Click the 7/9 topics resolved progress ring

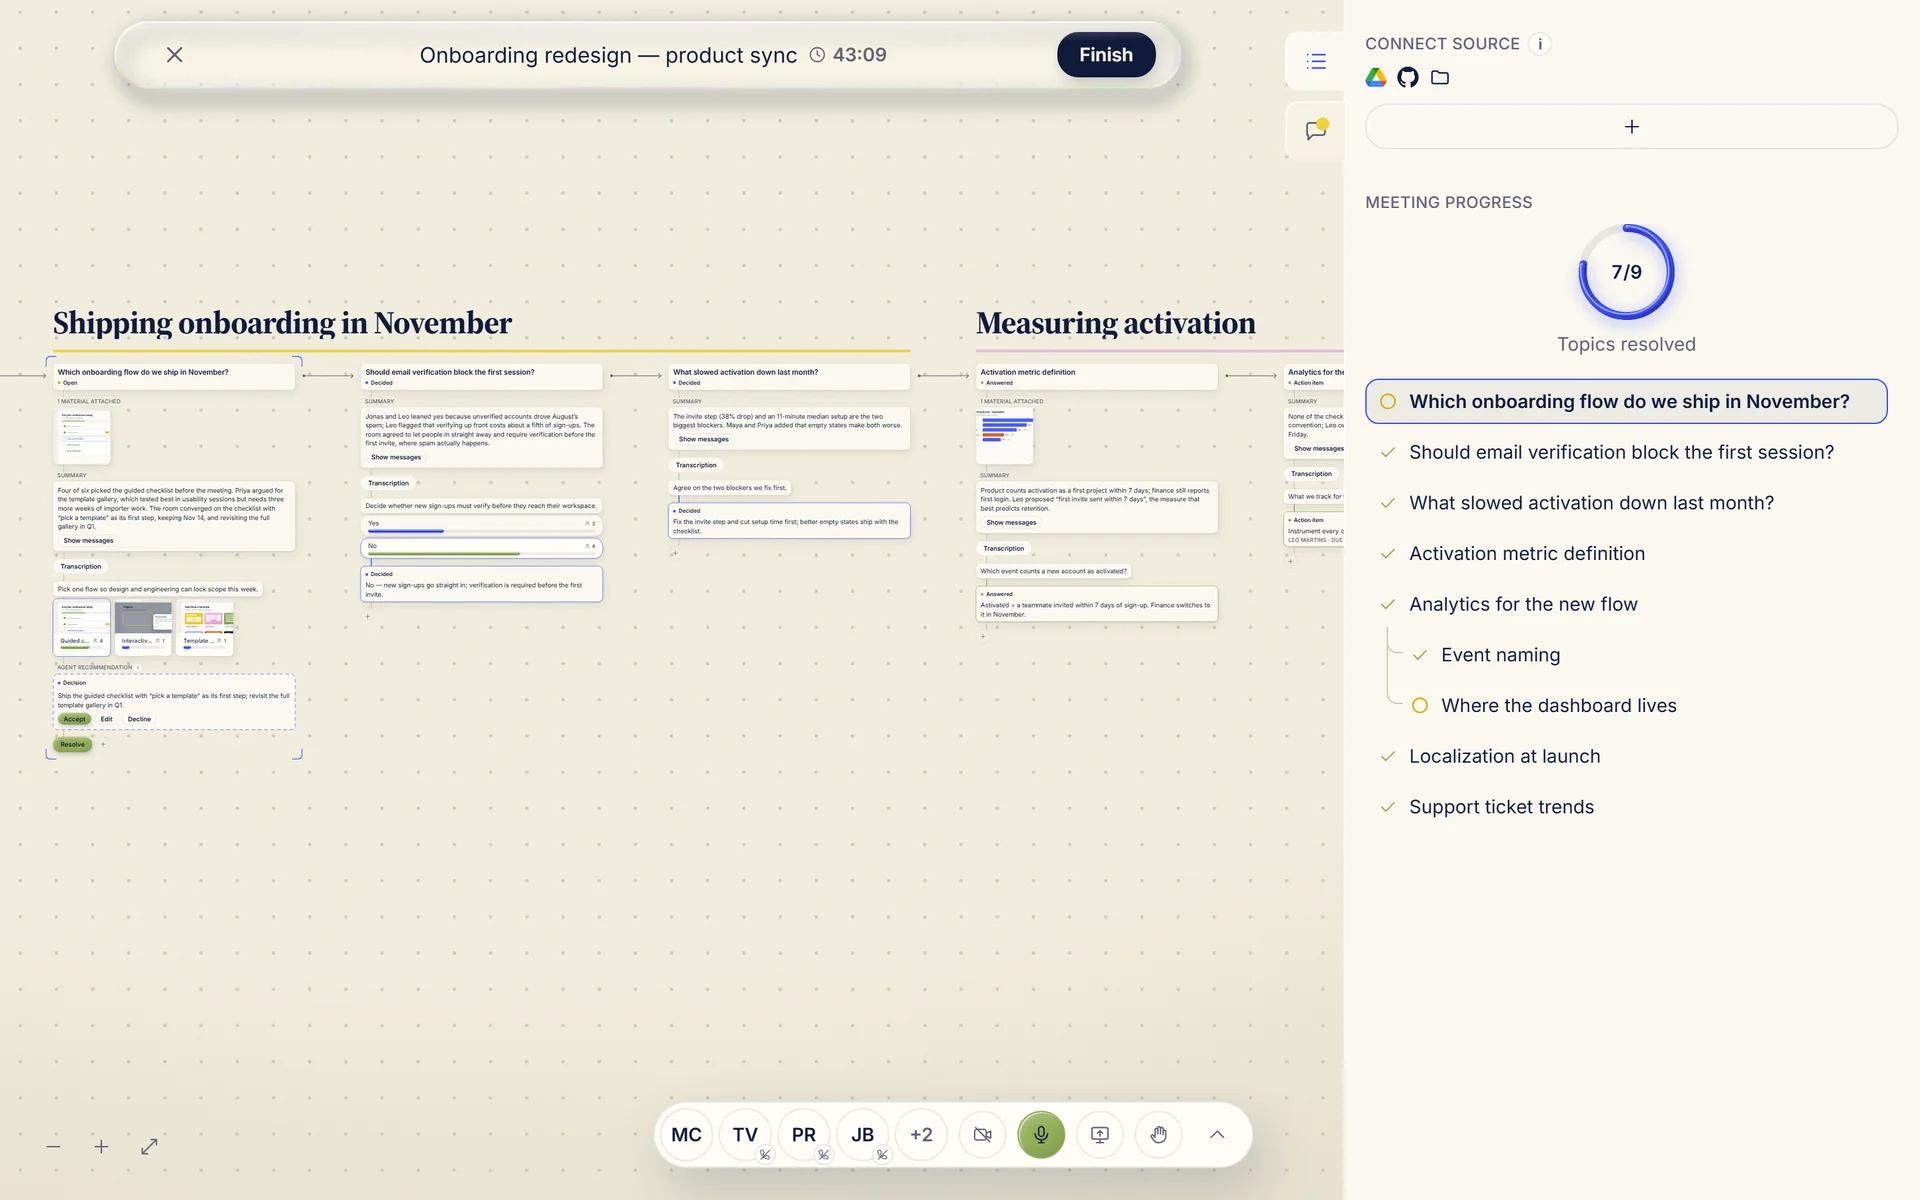point(1626,272)
